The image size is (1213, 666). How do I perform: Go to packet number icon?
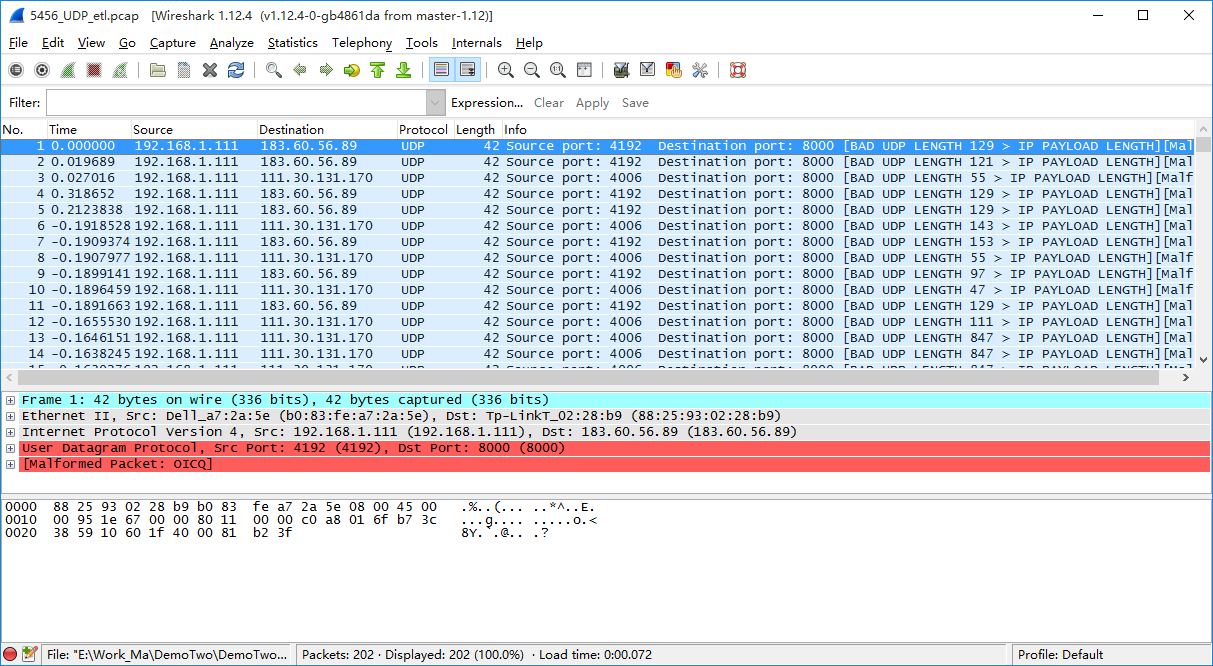[351, 70]
